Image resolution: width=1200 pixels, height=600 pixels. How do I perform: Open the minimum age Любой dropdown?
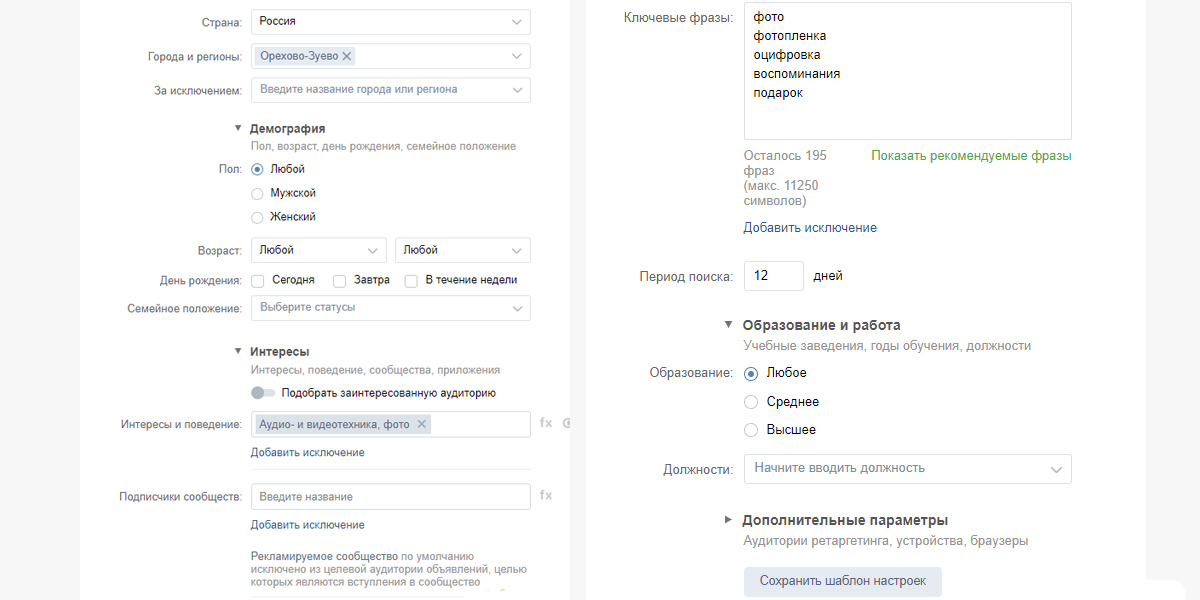[319, 250]
